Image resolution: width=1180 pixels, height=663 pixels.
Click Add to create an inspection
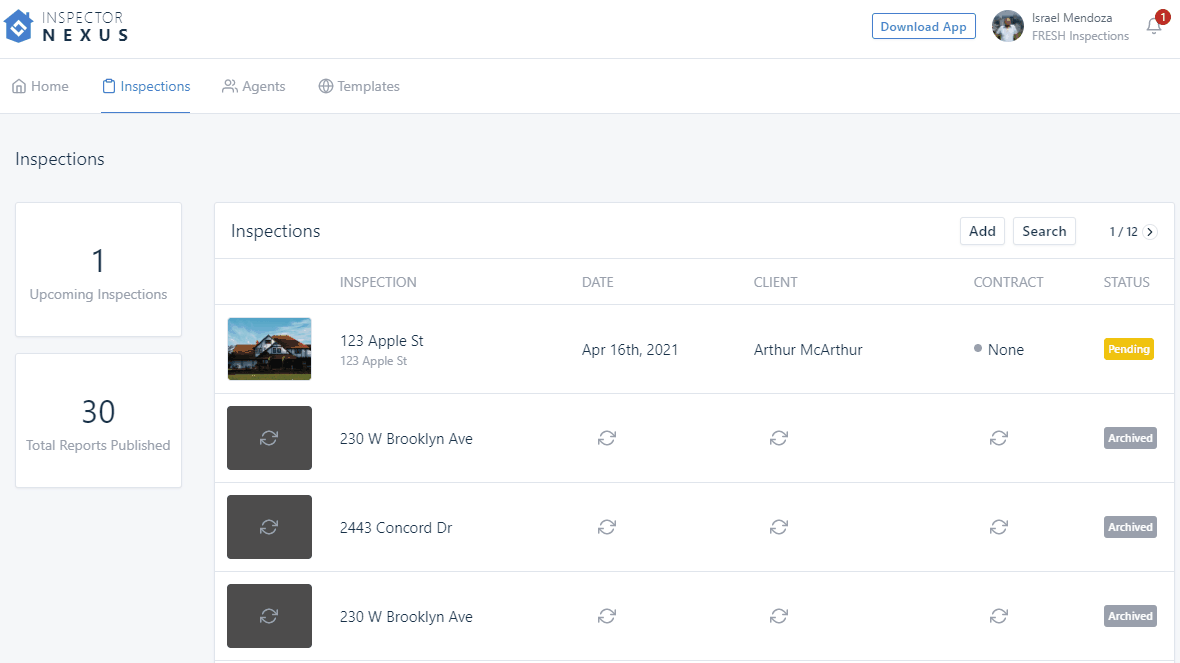pyautogui.click(x=982, y=231)
